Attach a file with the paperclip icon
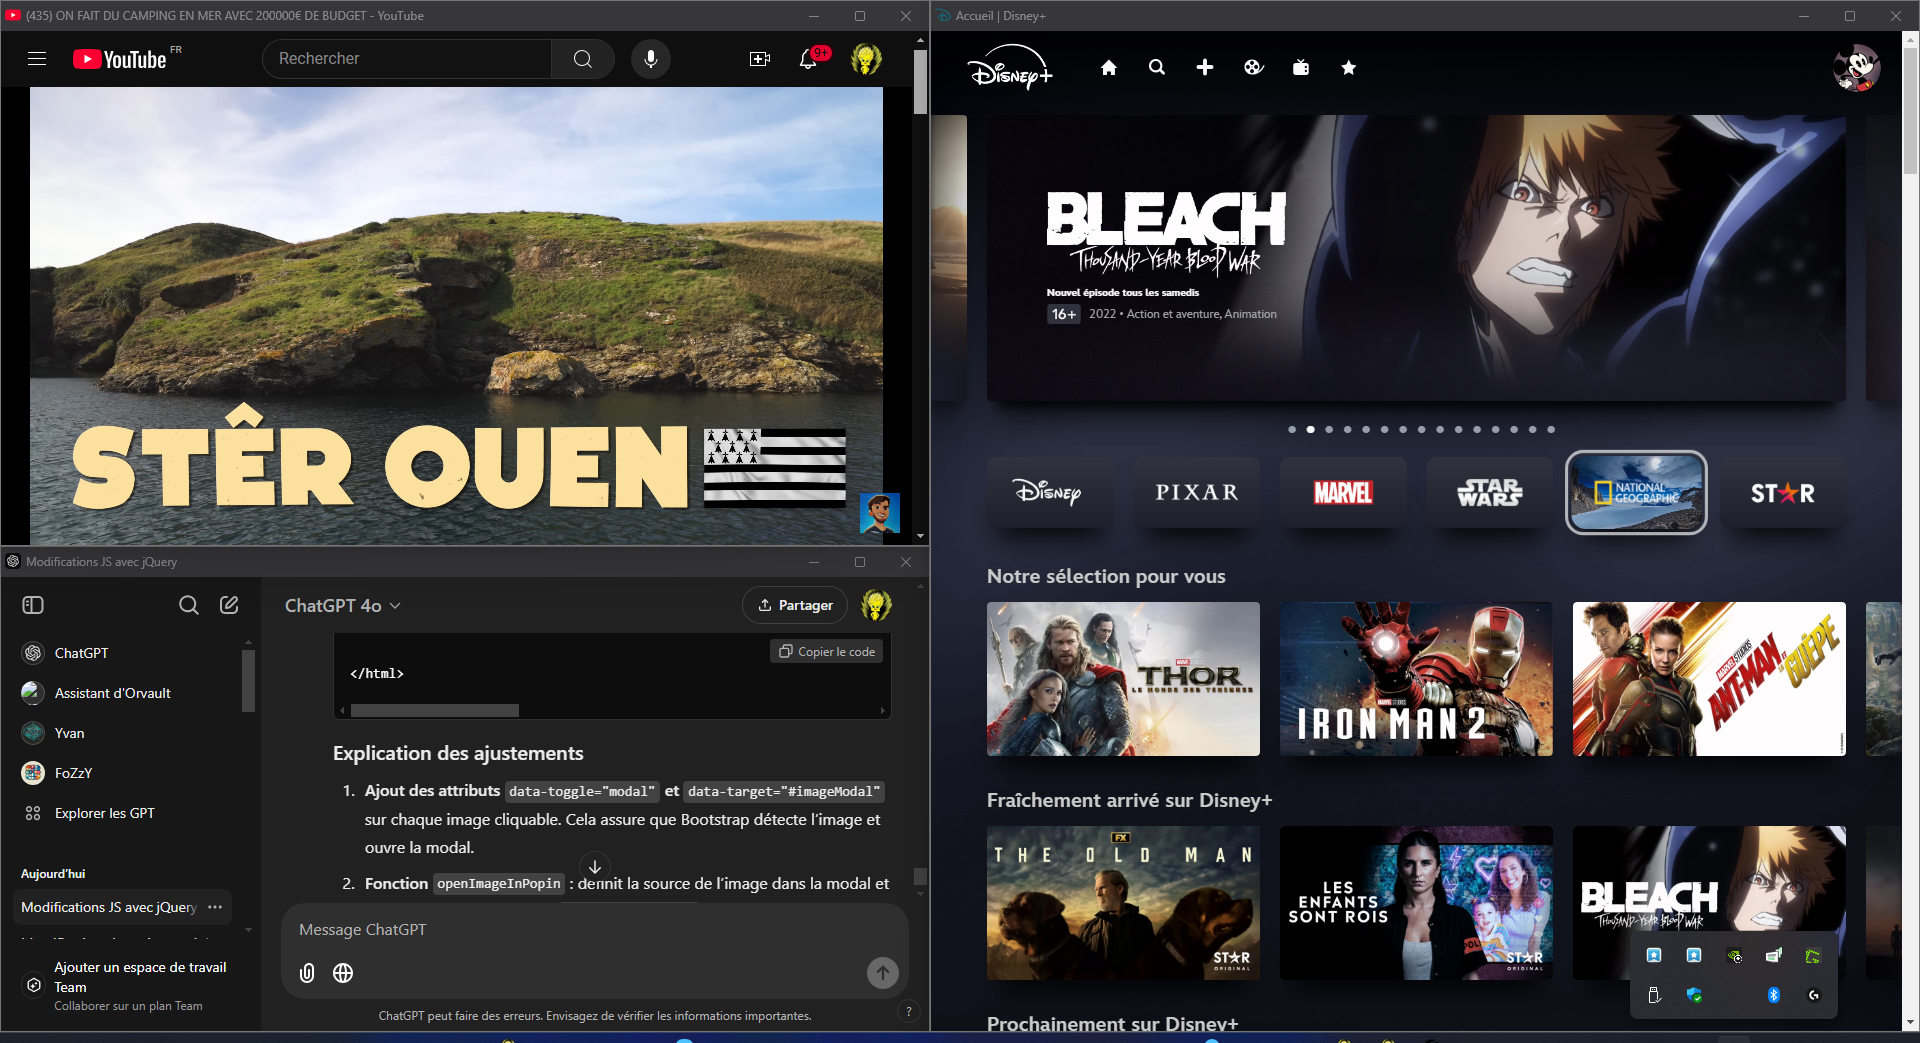1920x1043 pixels. [x=307, y=973]
